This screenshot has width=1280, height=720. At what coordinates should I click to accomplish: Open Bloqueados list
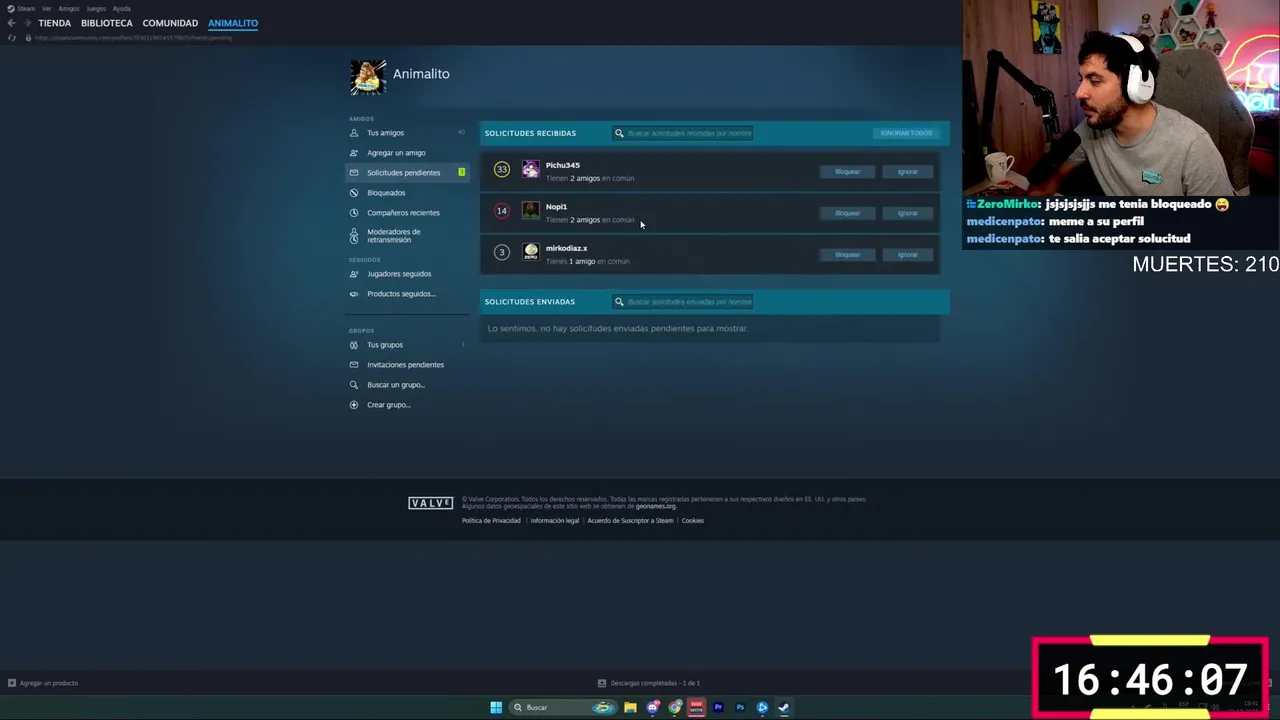coord(386,193)
